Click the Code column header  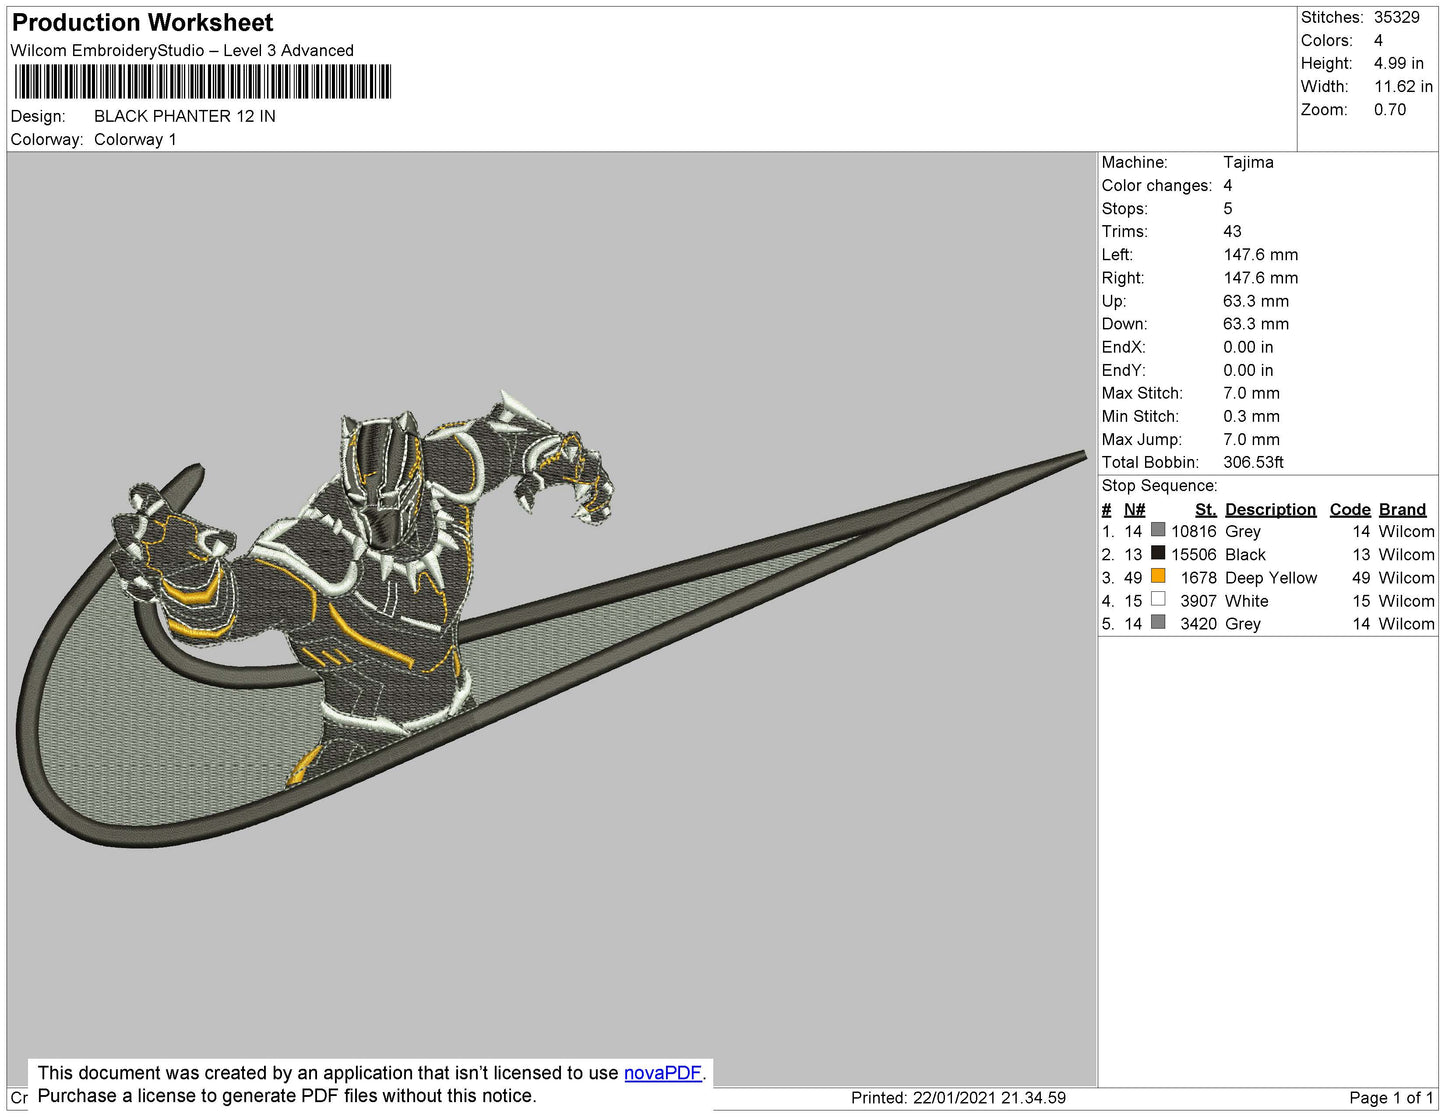pyautogui.click(x=1349, y=509)
